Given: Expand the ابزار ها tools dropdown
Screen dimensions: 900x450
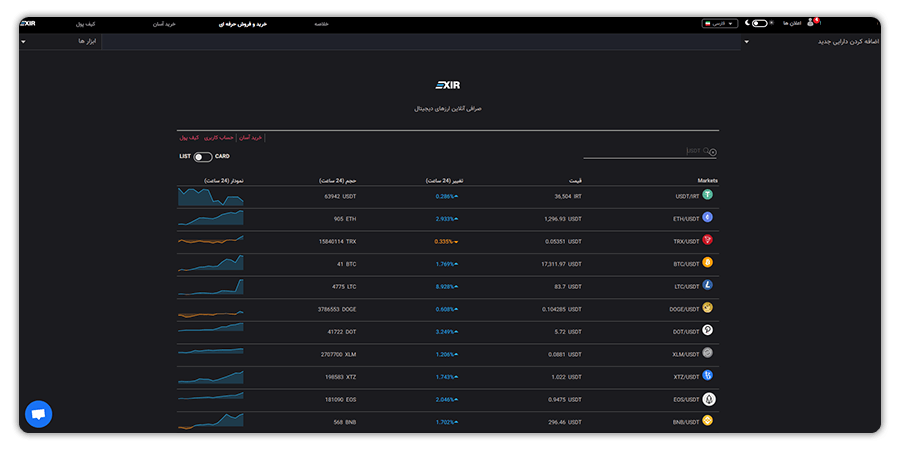Looking at the screenshot, I should point(60,41).
